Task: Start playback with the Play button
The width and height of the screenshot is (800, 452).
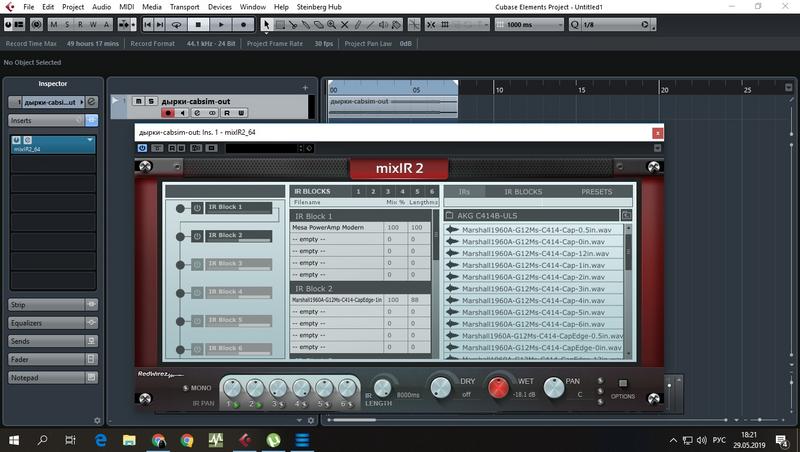Action: click(x=221, y=24)
